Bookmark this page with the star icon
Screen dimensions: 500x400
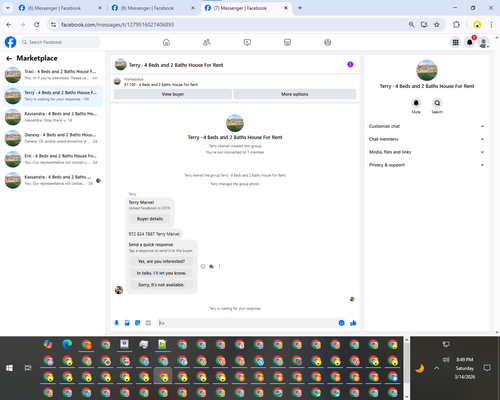coord(437,25)
